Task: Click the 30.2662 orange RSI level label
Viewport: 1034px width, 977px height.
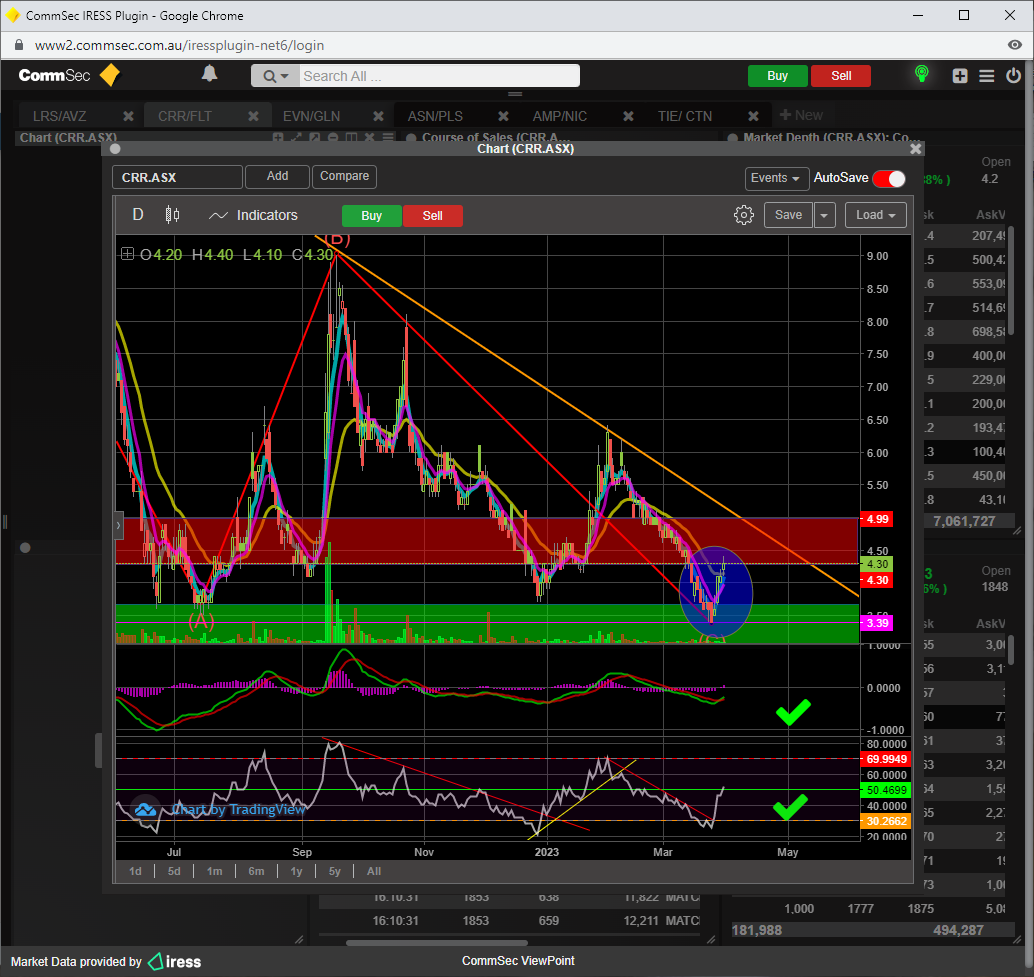Action: 886,821
